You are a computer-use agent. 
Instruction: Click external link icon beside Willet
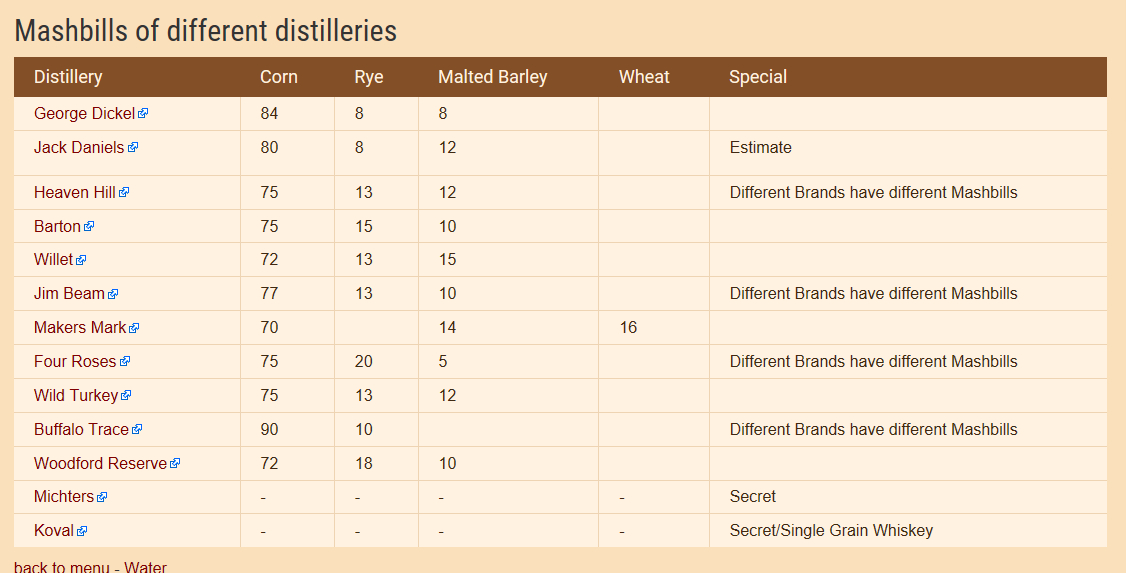tap(81, 260)
